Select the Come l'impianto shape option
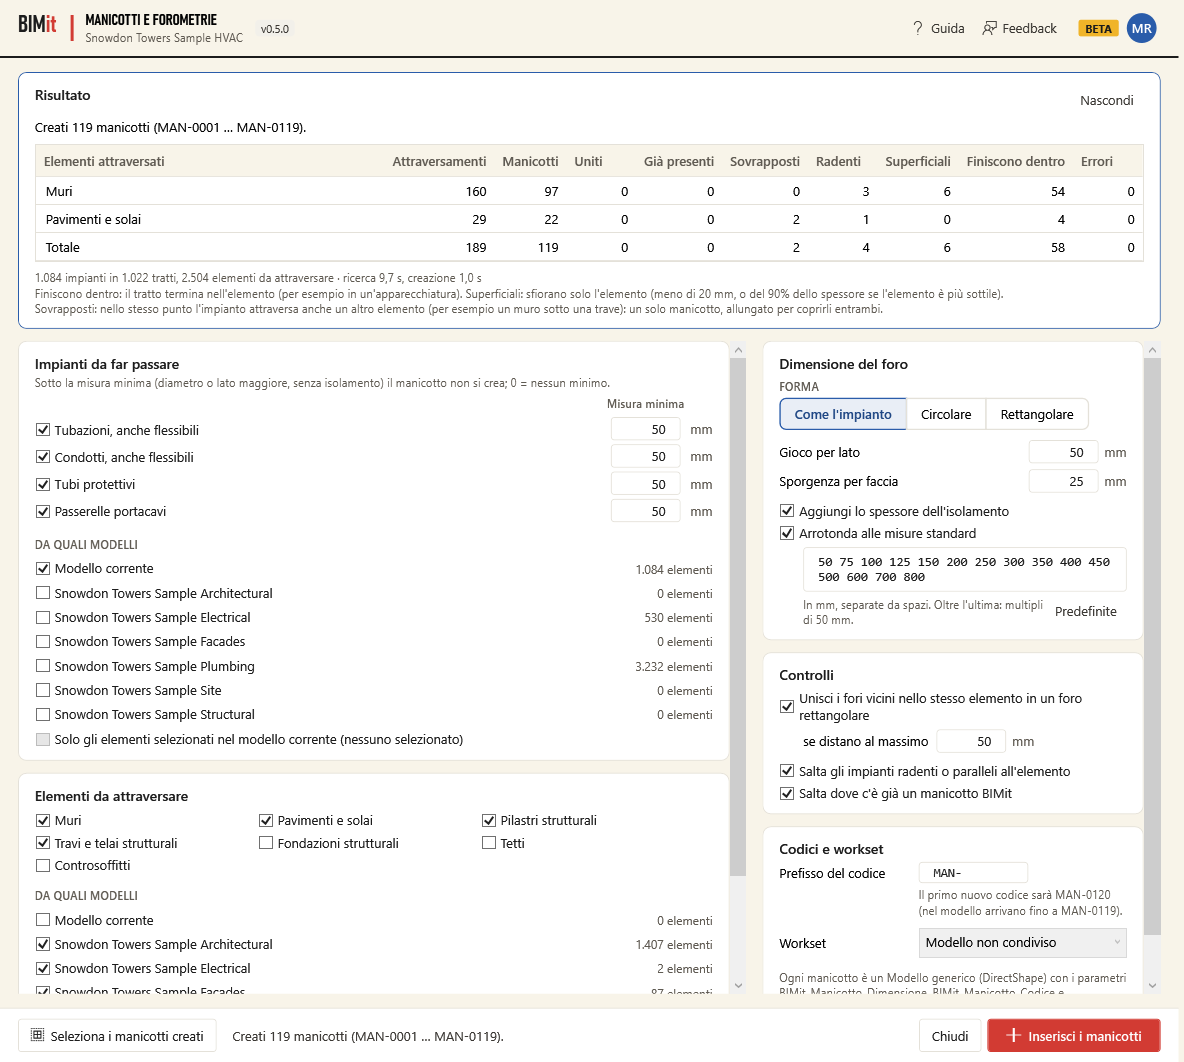1184x1062 pixels. tap(843, 414)
